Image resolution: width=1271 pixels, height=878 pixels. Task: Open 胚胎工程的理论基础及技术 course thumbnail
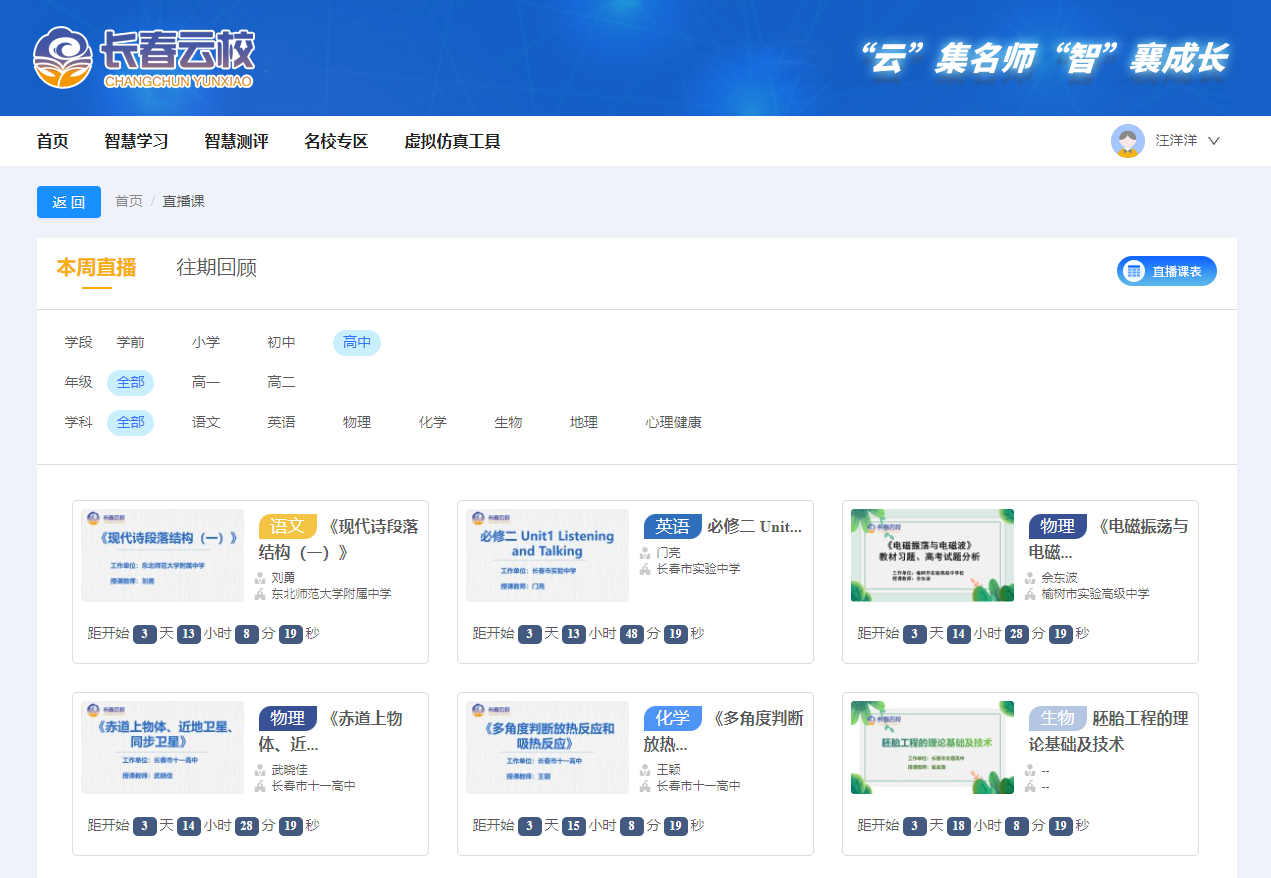pos(932,747)
